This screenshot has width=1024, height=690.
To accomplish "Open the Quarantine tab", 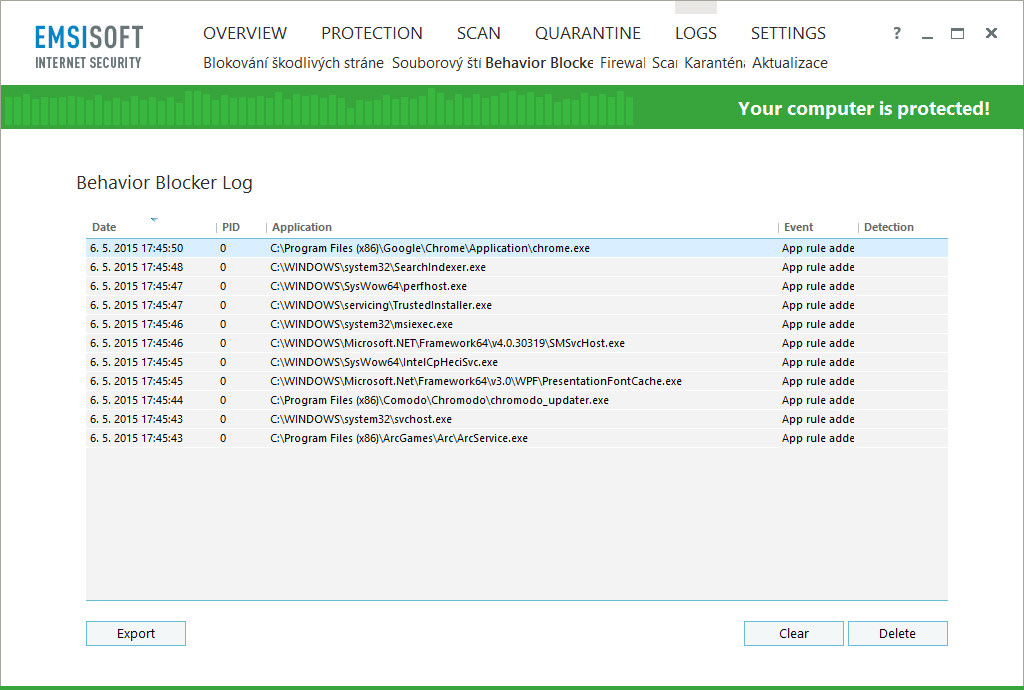I will [x=588, y=33].
